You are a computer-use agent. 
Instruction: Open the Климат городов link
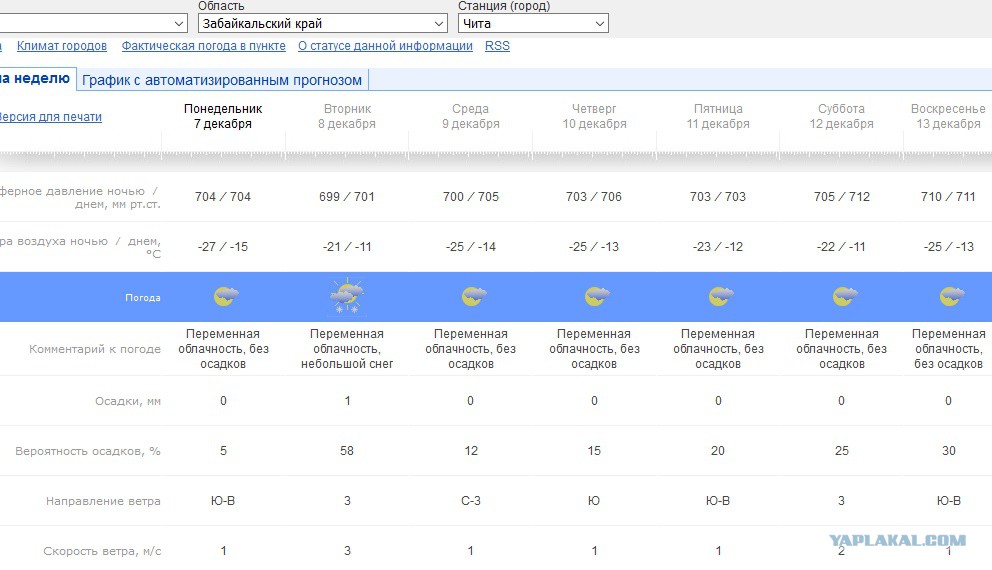point(62,46)
